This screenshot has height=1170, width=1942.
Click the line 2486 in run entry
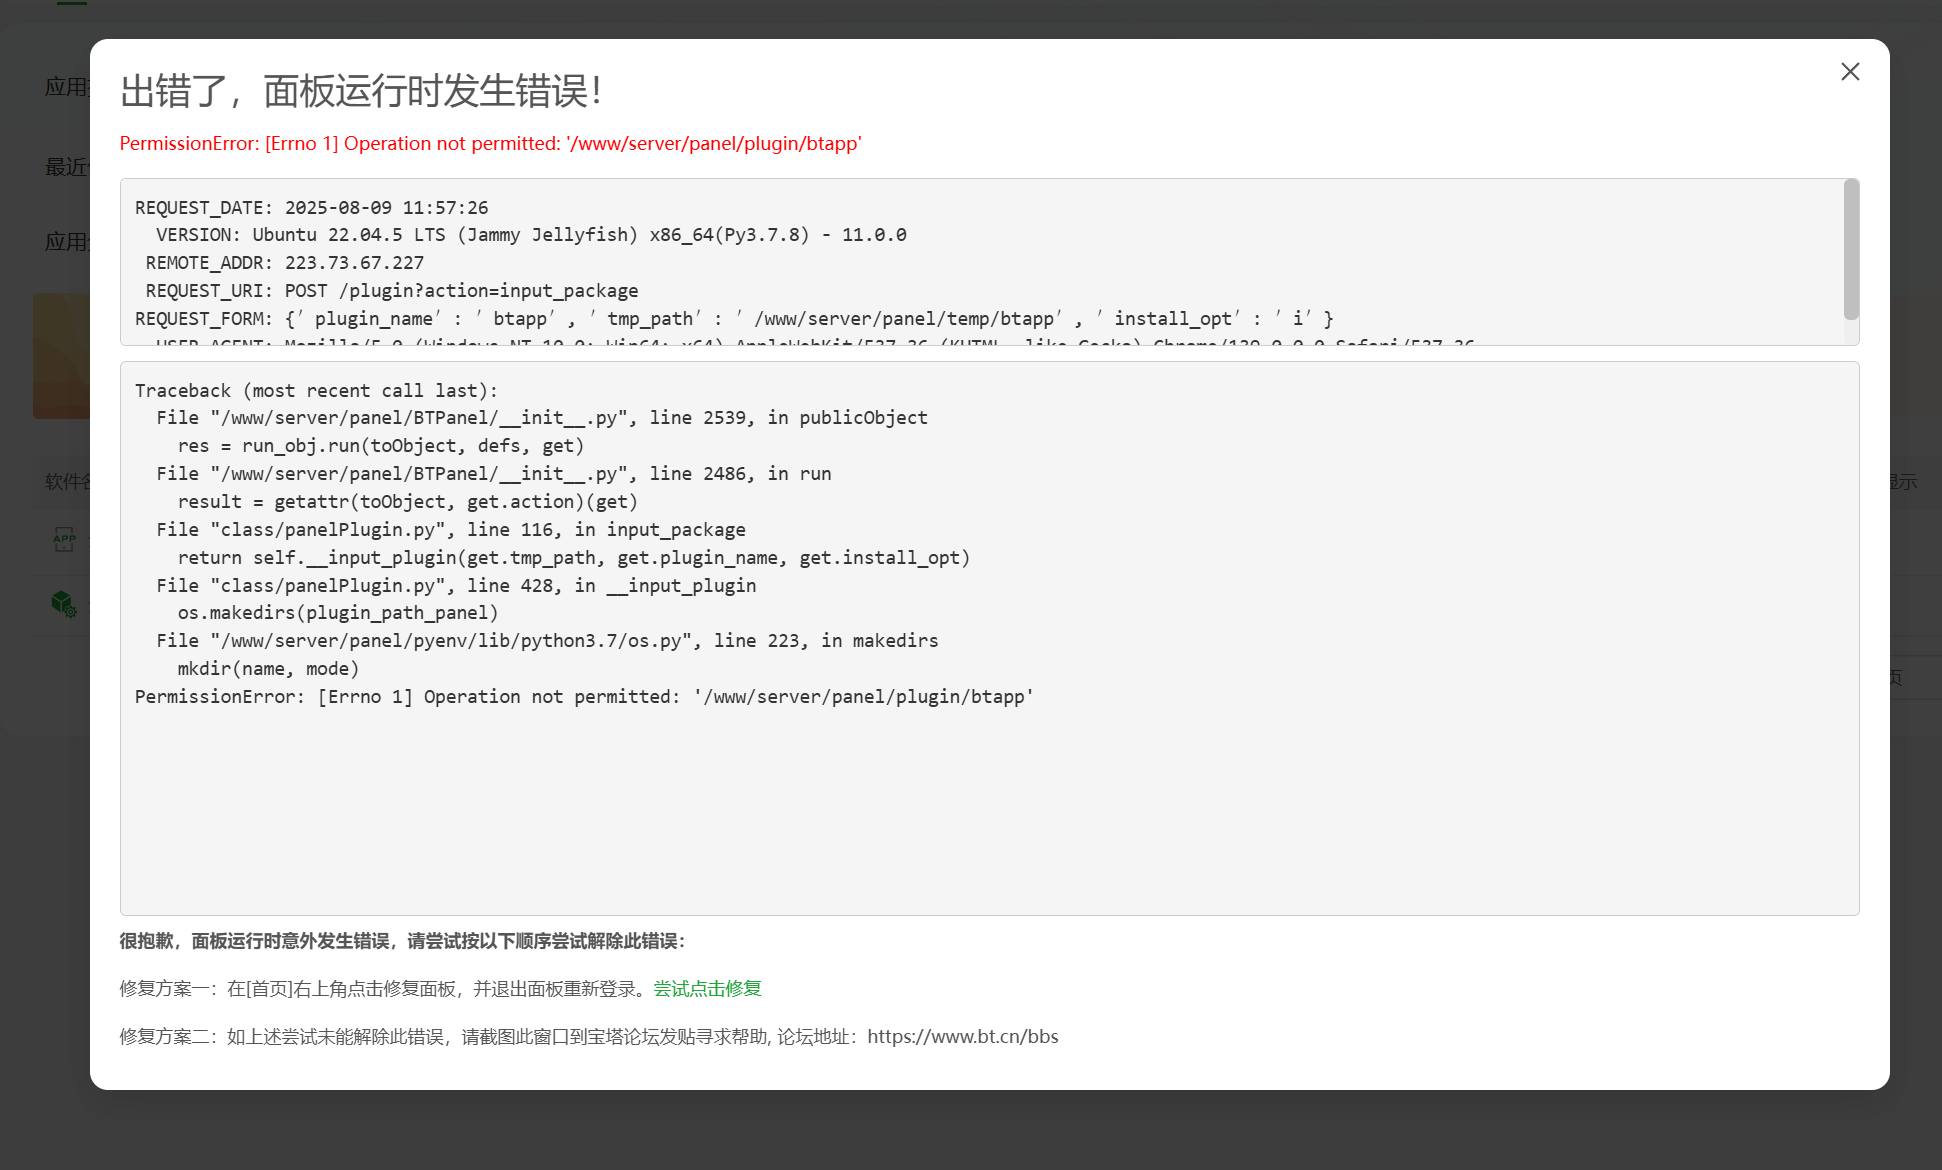pos(494,474)
